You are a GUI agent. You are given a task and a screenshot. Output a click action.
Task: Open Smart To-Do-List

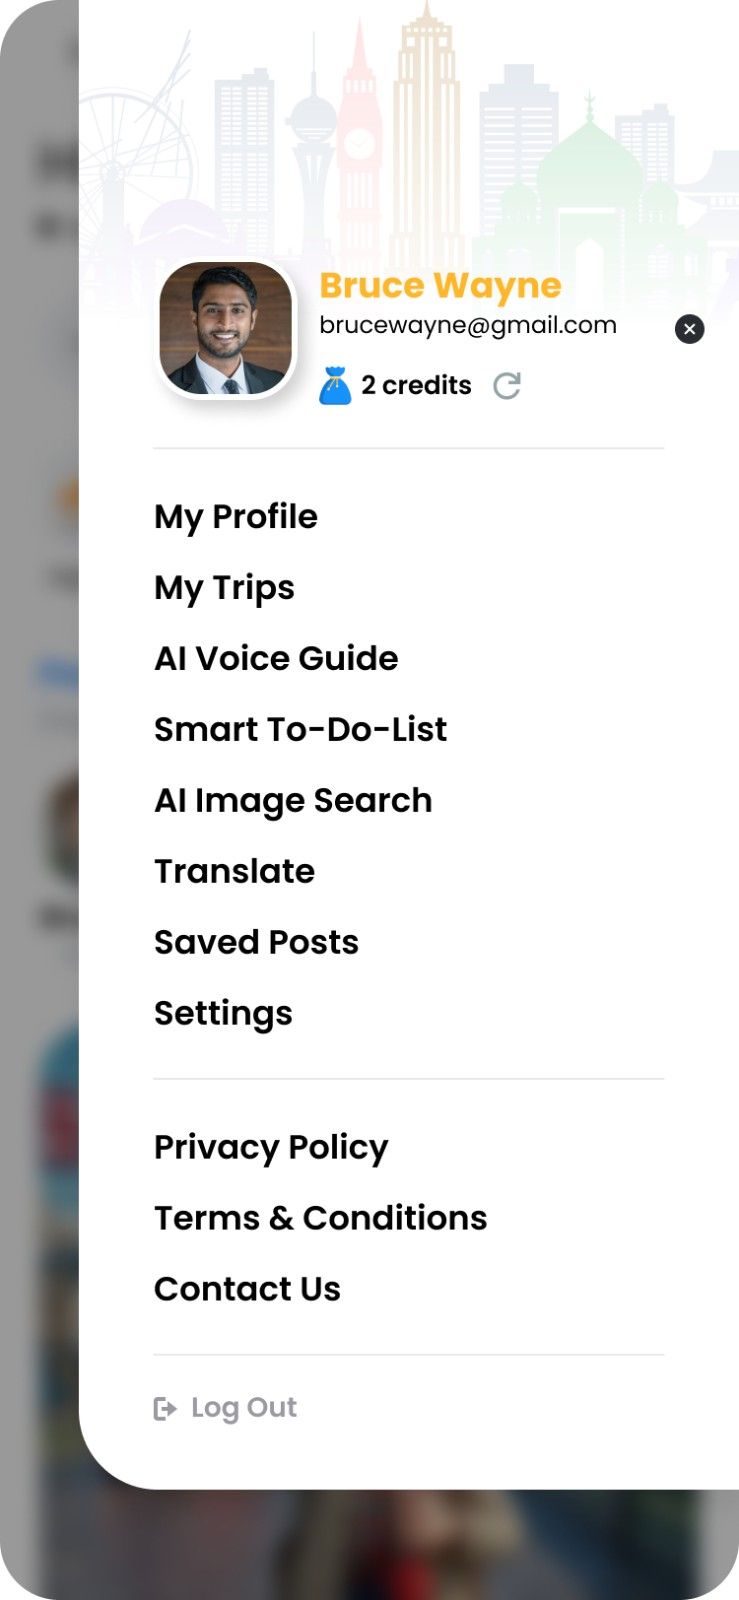[x=300, y=730]
